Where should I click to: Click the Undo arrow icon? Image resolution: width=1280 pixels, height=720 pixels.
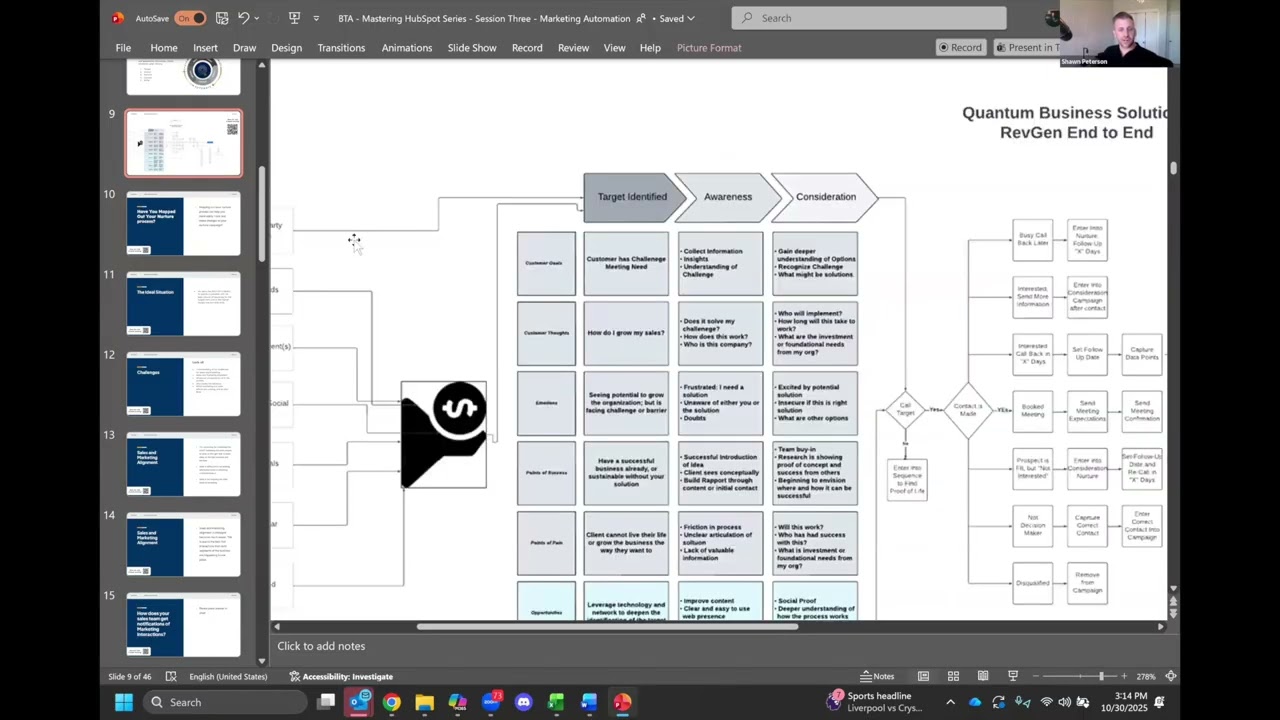coord(243,18)
